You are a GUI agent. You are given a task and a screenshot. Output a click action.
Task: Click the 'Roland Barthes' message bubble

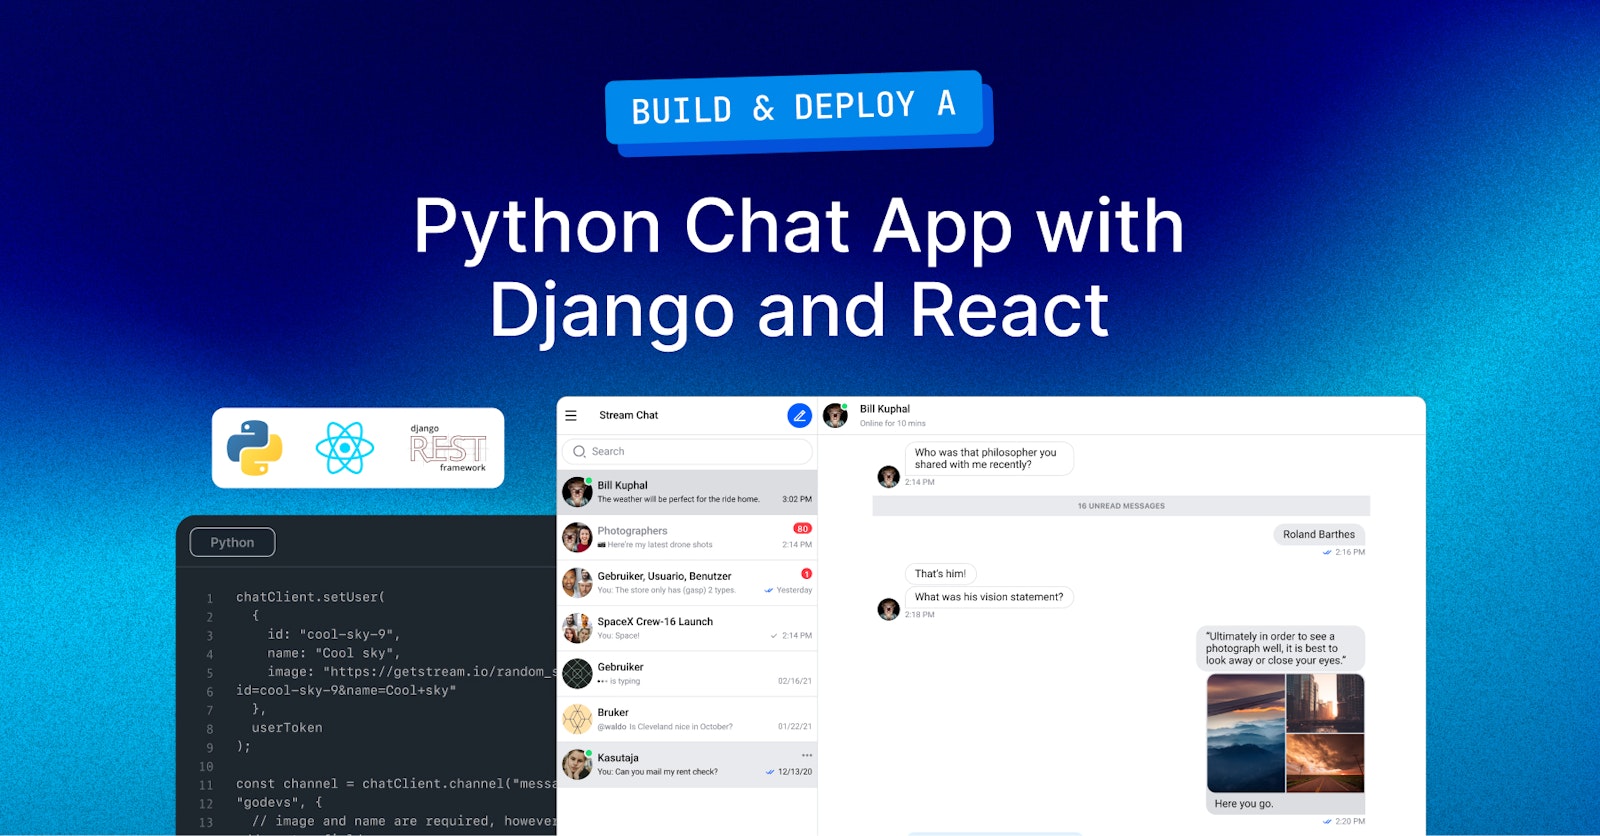(x=1319, y=534)
